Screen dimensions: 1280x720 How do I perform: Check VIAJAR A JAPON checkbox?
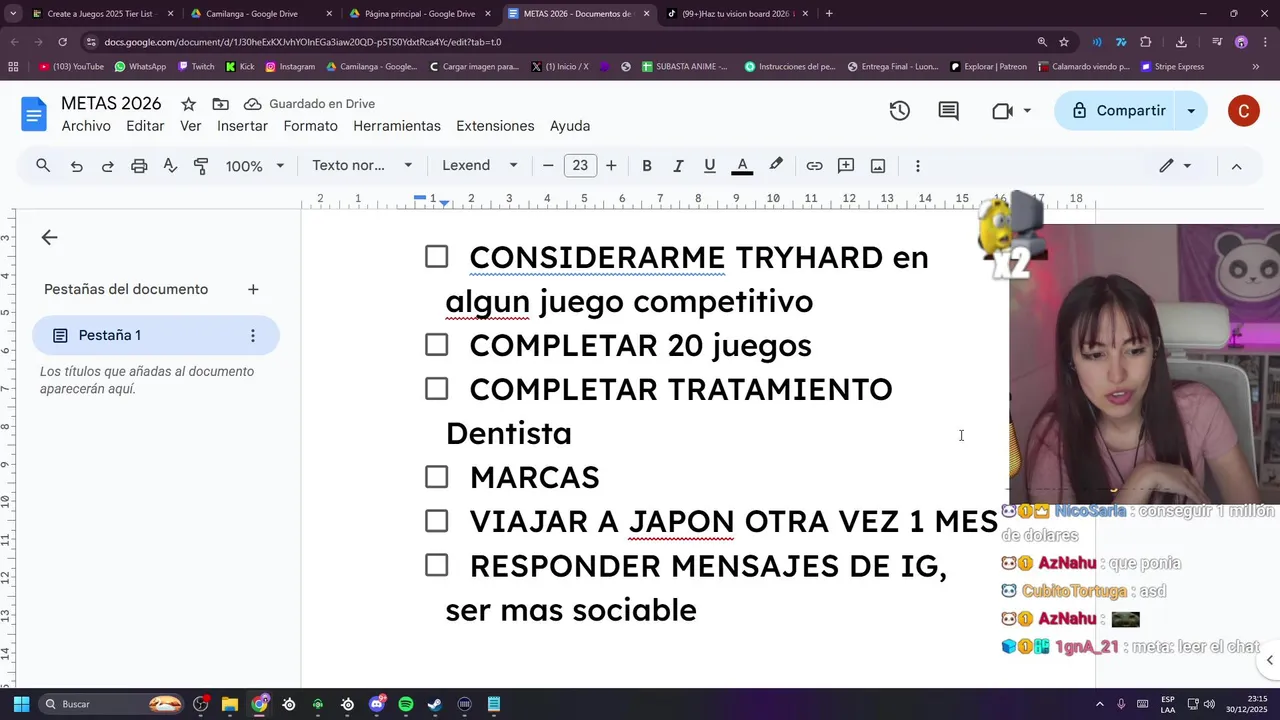pyautogui.click(x=436, y=521)
